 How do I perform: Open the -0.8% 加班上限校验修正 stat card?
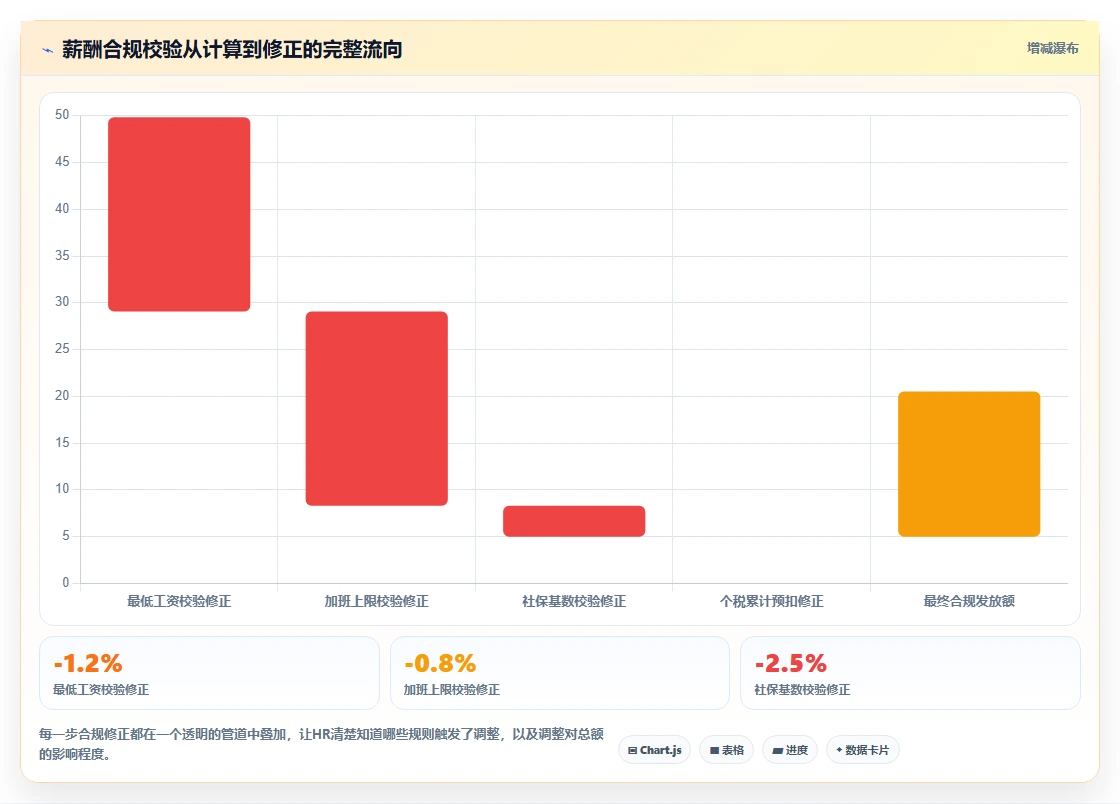(x=560, y=673)
